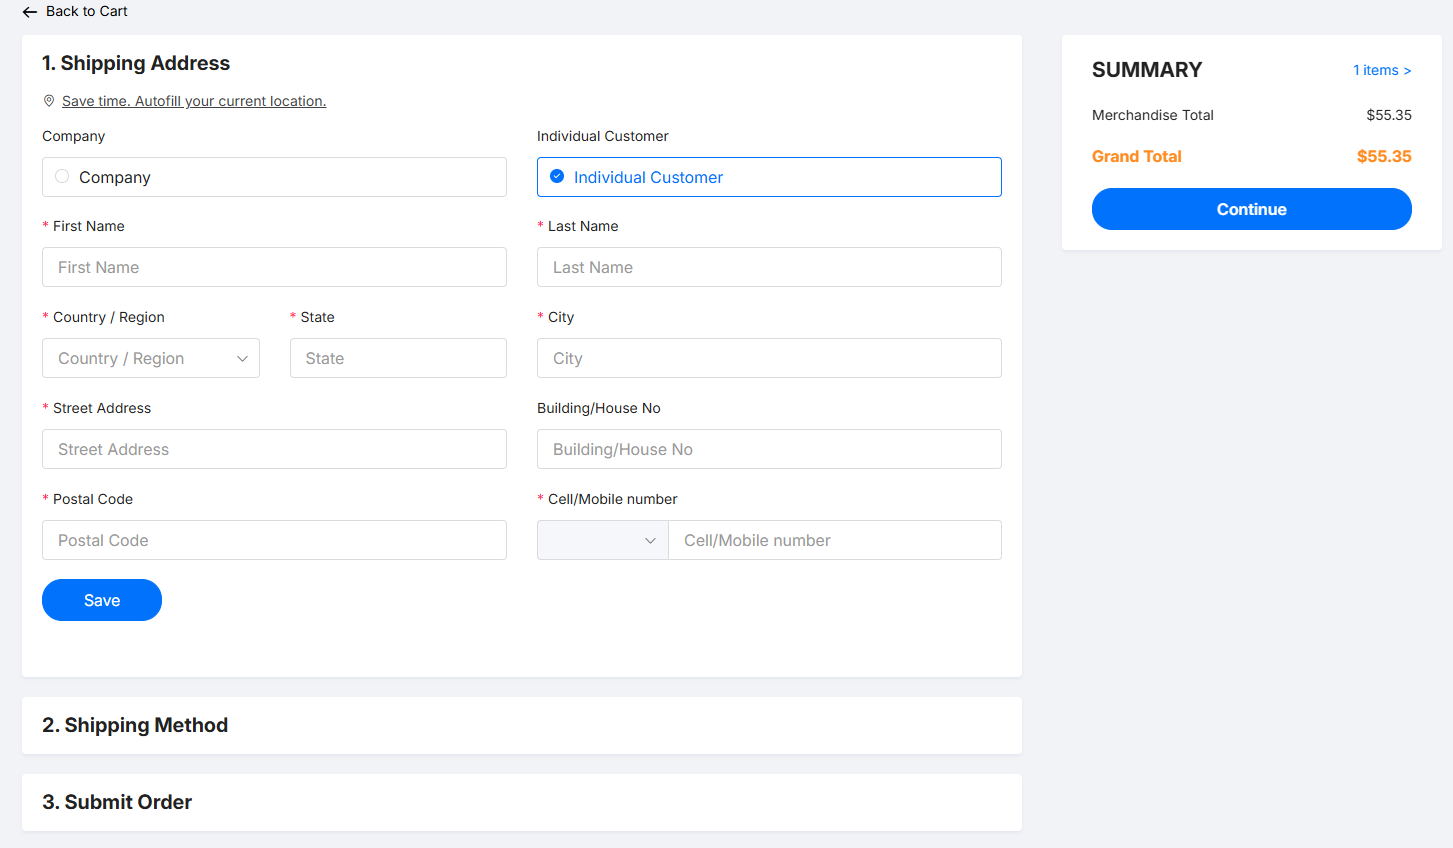Click the 1 items link in Summary

click(1381, 70)
